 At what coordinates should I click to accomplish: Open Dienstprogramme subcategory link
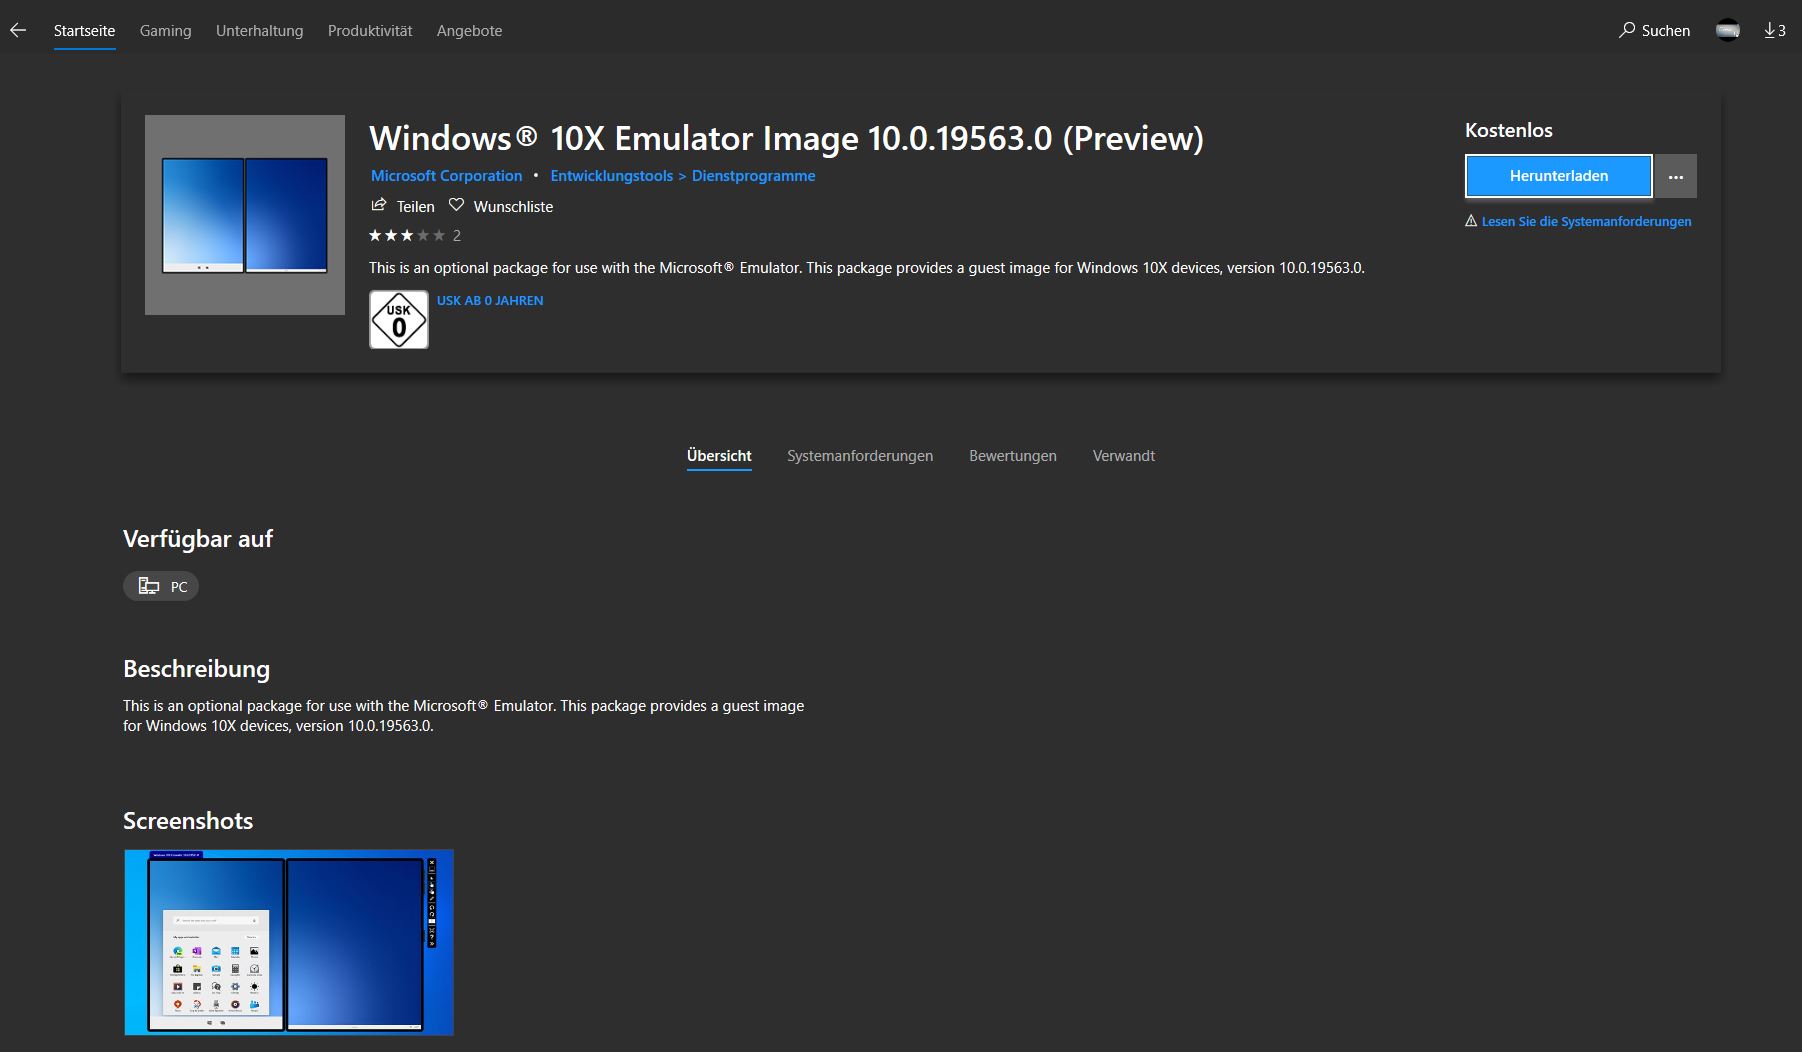coord(753,176)
